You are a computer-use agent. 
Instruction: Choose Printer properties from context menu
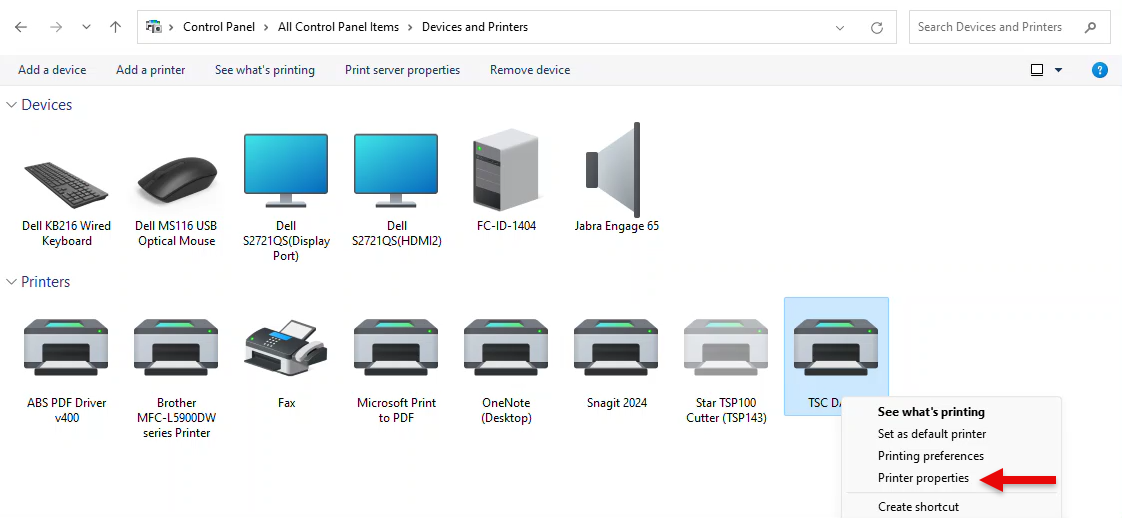point(923,479)
